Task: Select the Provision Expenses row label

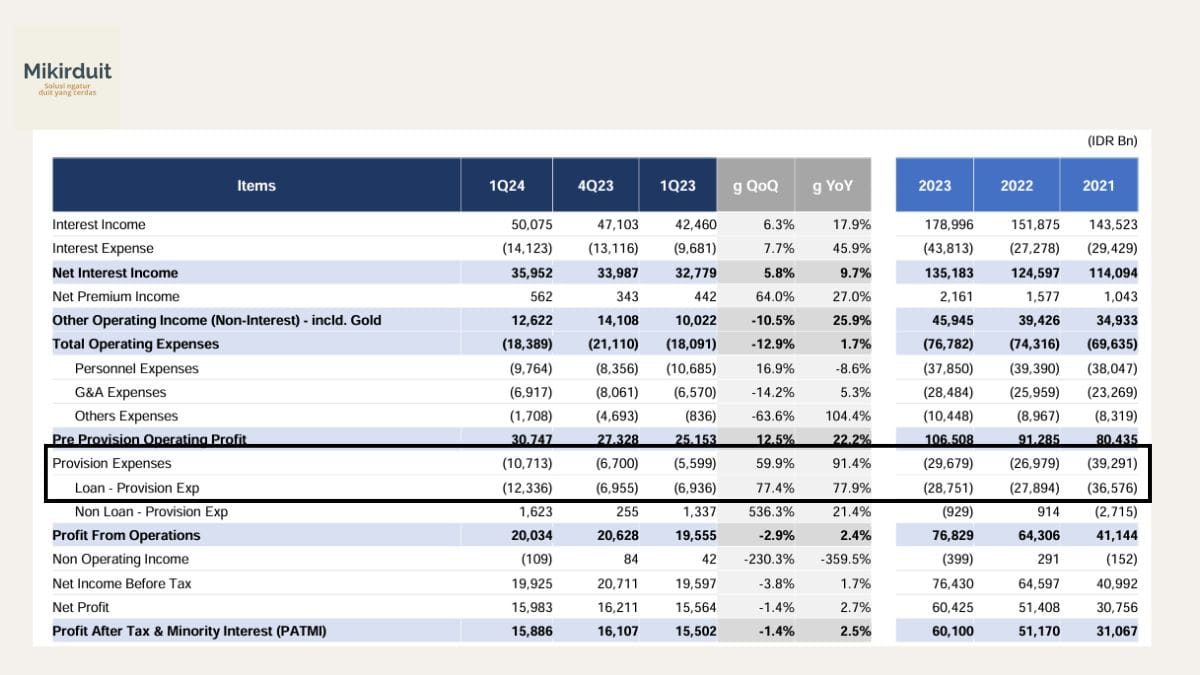Action: pyautogui.click(x=112, y=464)
